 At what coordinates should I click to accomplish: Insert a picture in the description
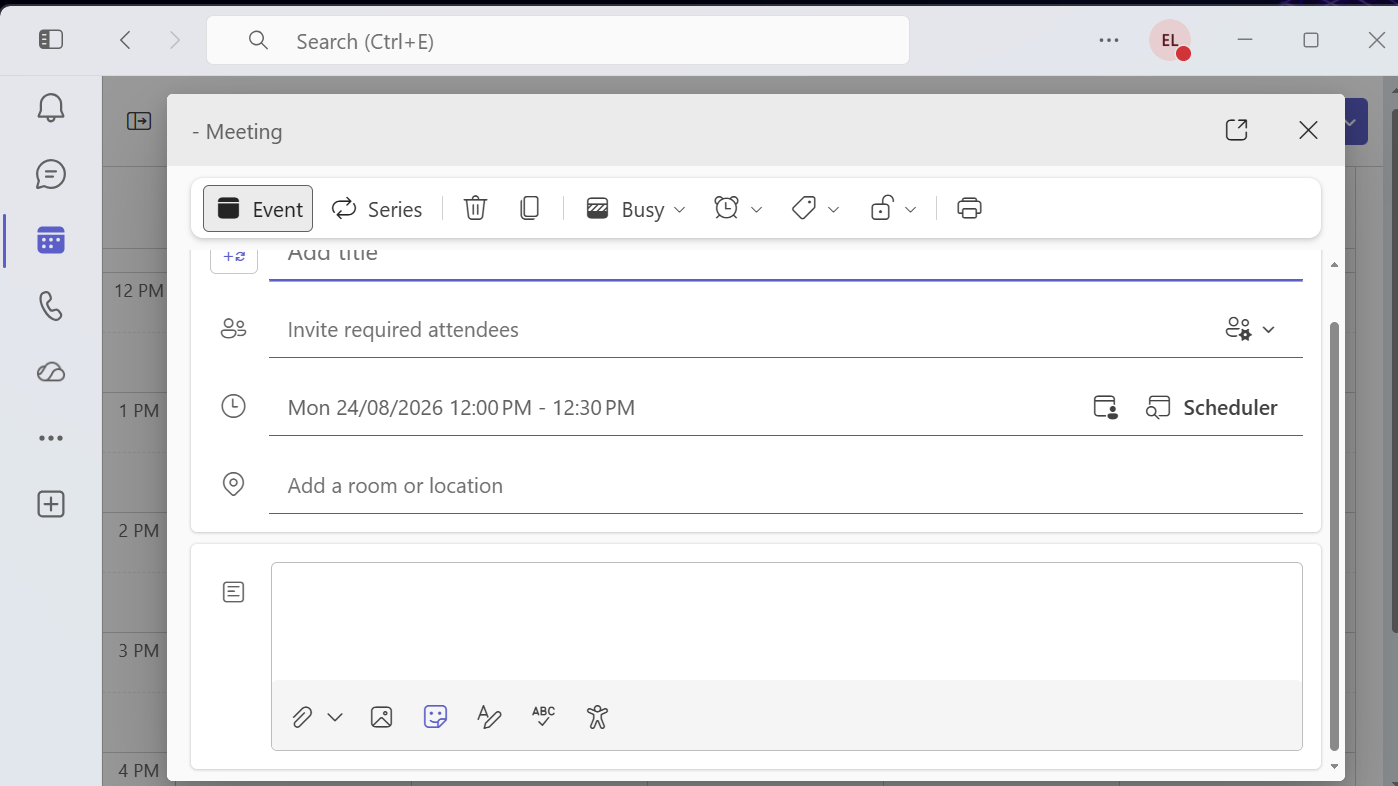381,717
